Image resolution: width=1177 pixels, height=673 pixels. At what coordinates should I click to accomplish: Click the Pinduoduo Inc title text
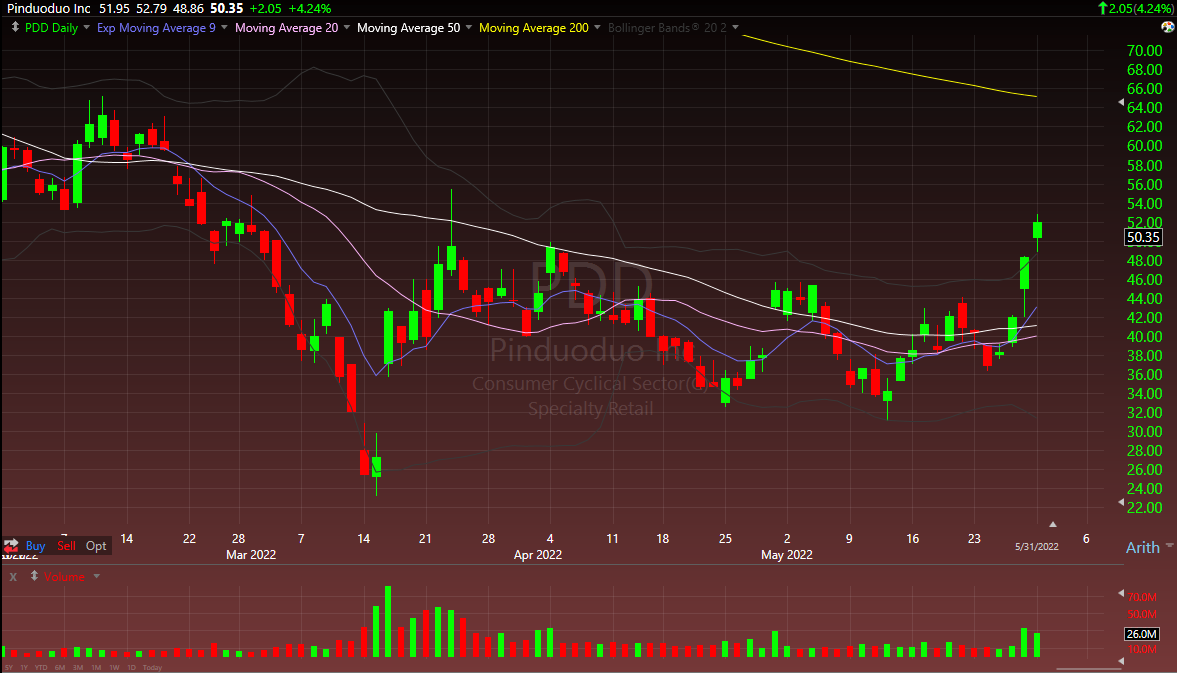coord(48,8)
